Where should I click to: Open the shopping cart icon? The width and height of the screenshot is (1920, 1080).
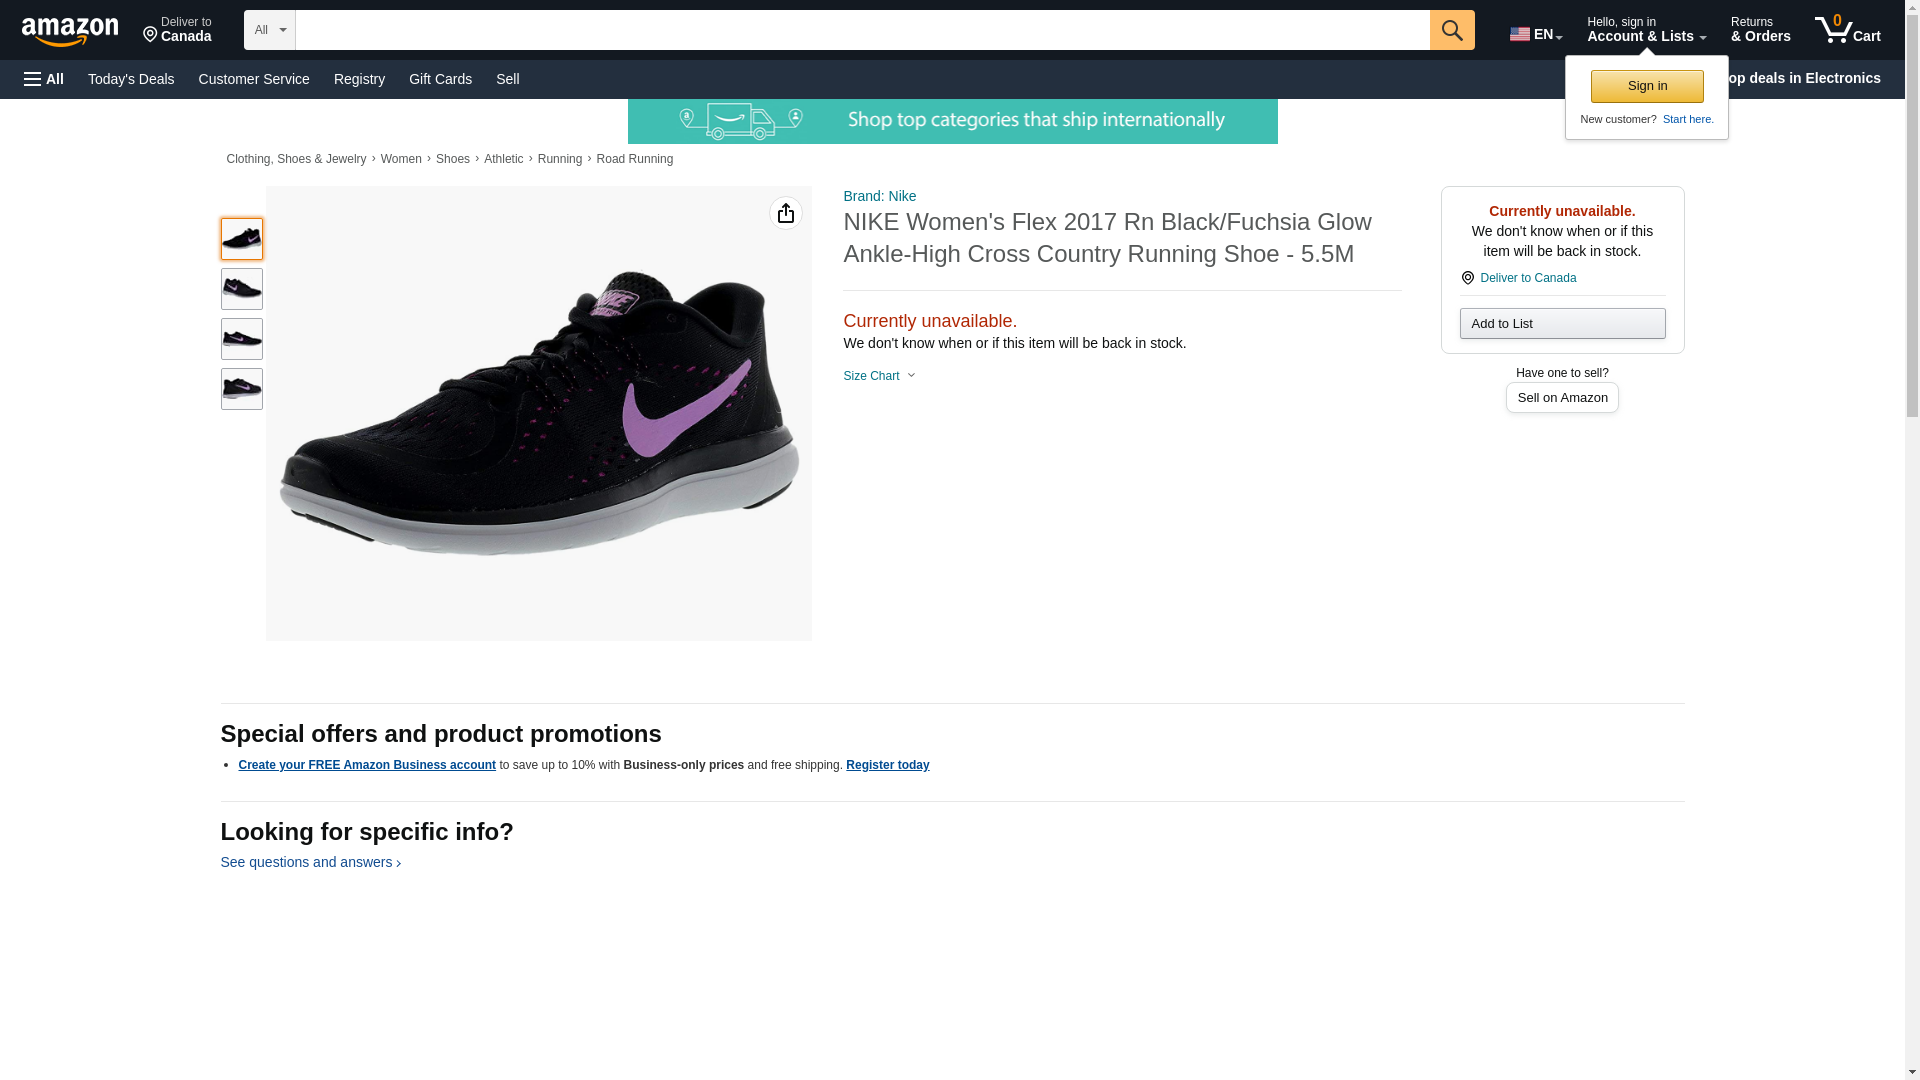[1846, 30]
